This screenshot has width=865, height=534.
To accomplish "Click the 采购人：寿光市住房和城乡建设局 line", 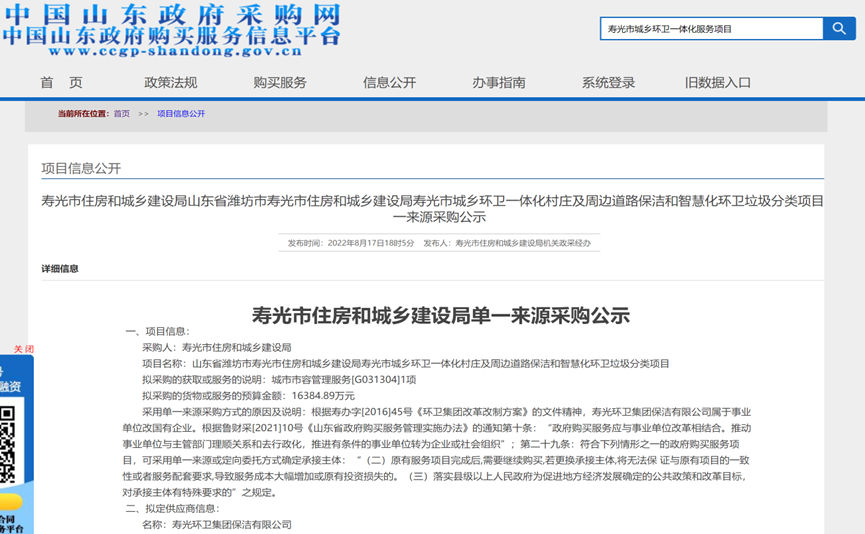I will click(217, 348).
